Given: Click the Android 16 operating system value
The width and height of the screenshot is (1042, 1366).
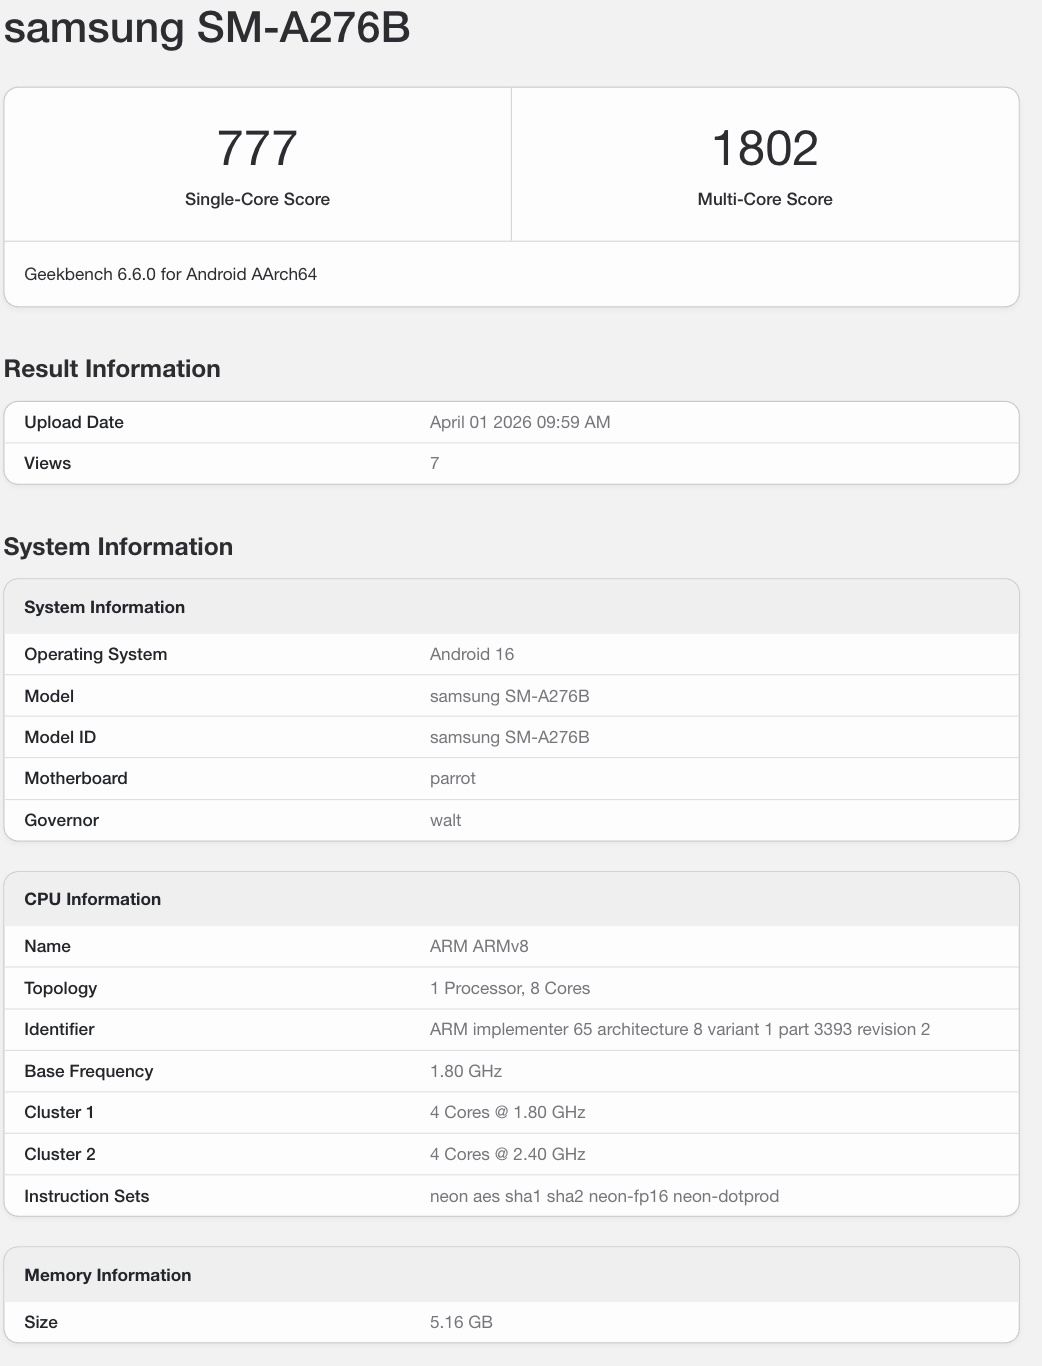Looking at the screenshot, I should 472,654.
